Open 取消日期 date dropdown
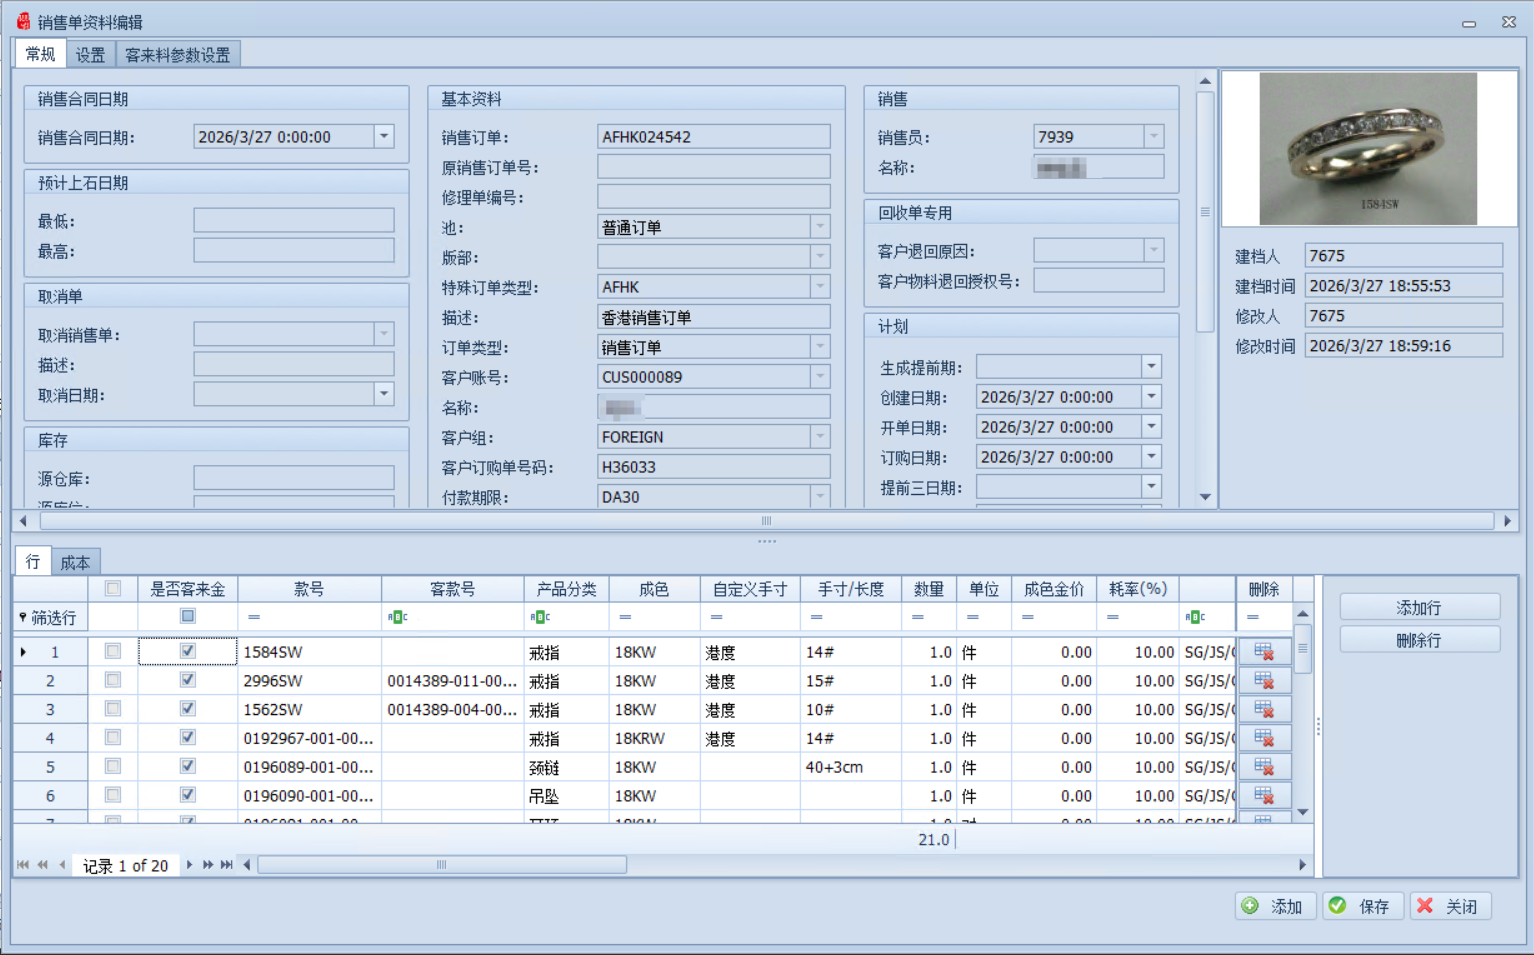1534x955 pixels. pos(384,394)
